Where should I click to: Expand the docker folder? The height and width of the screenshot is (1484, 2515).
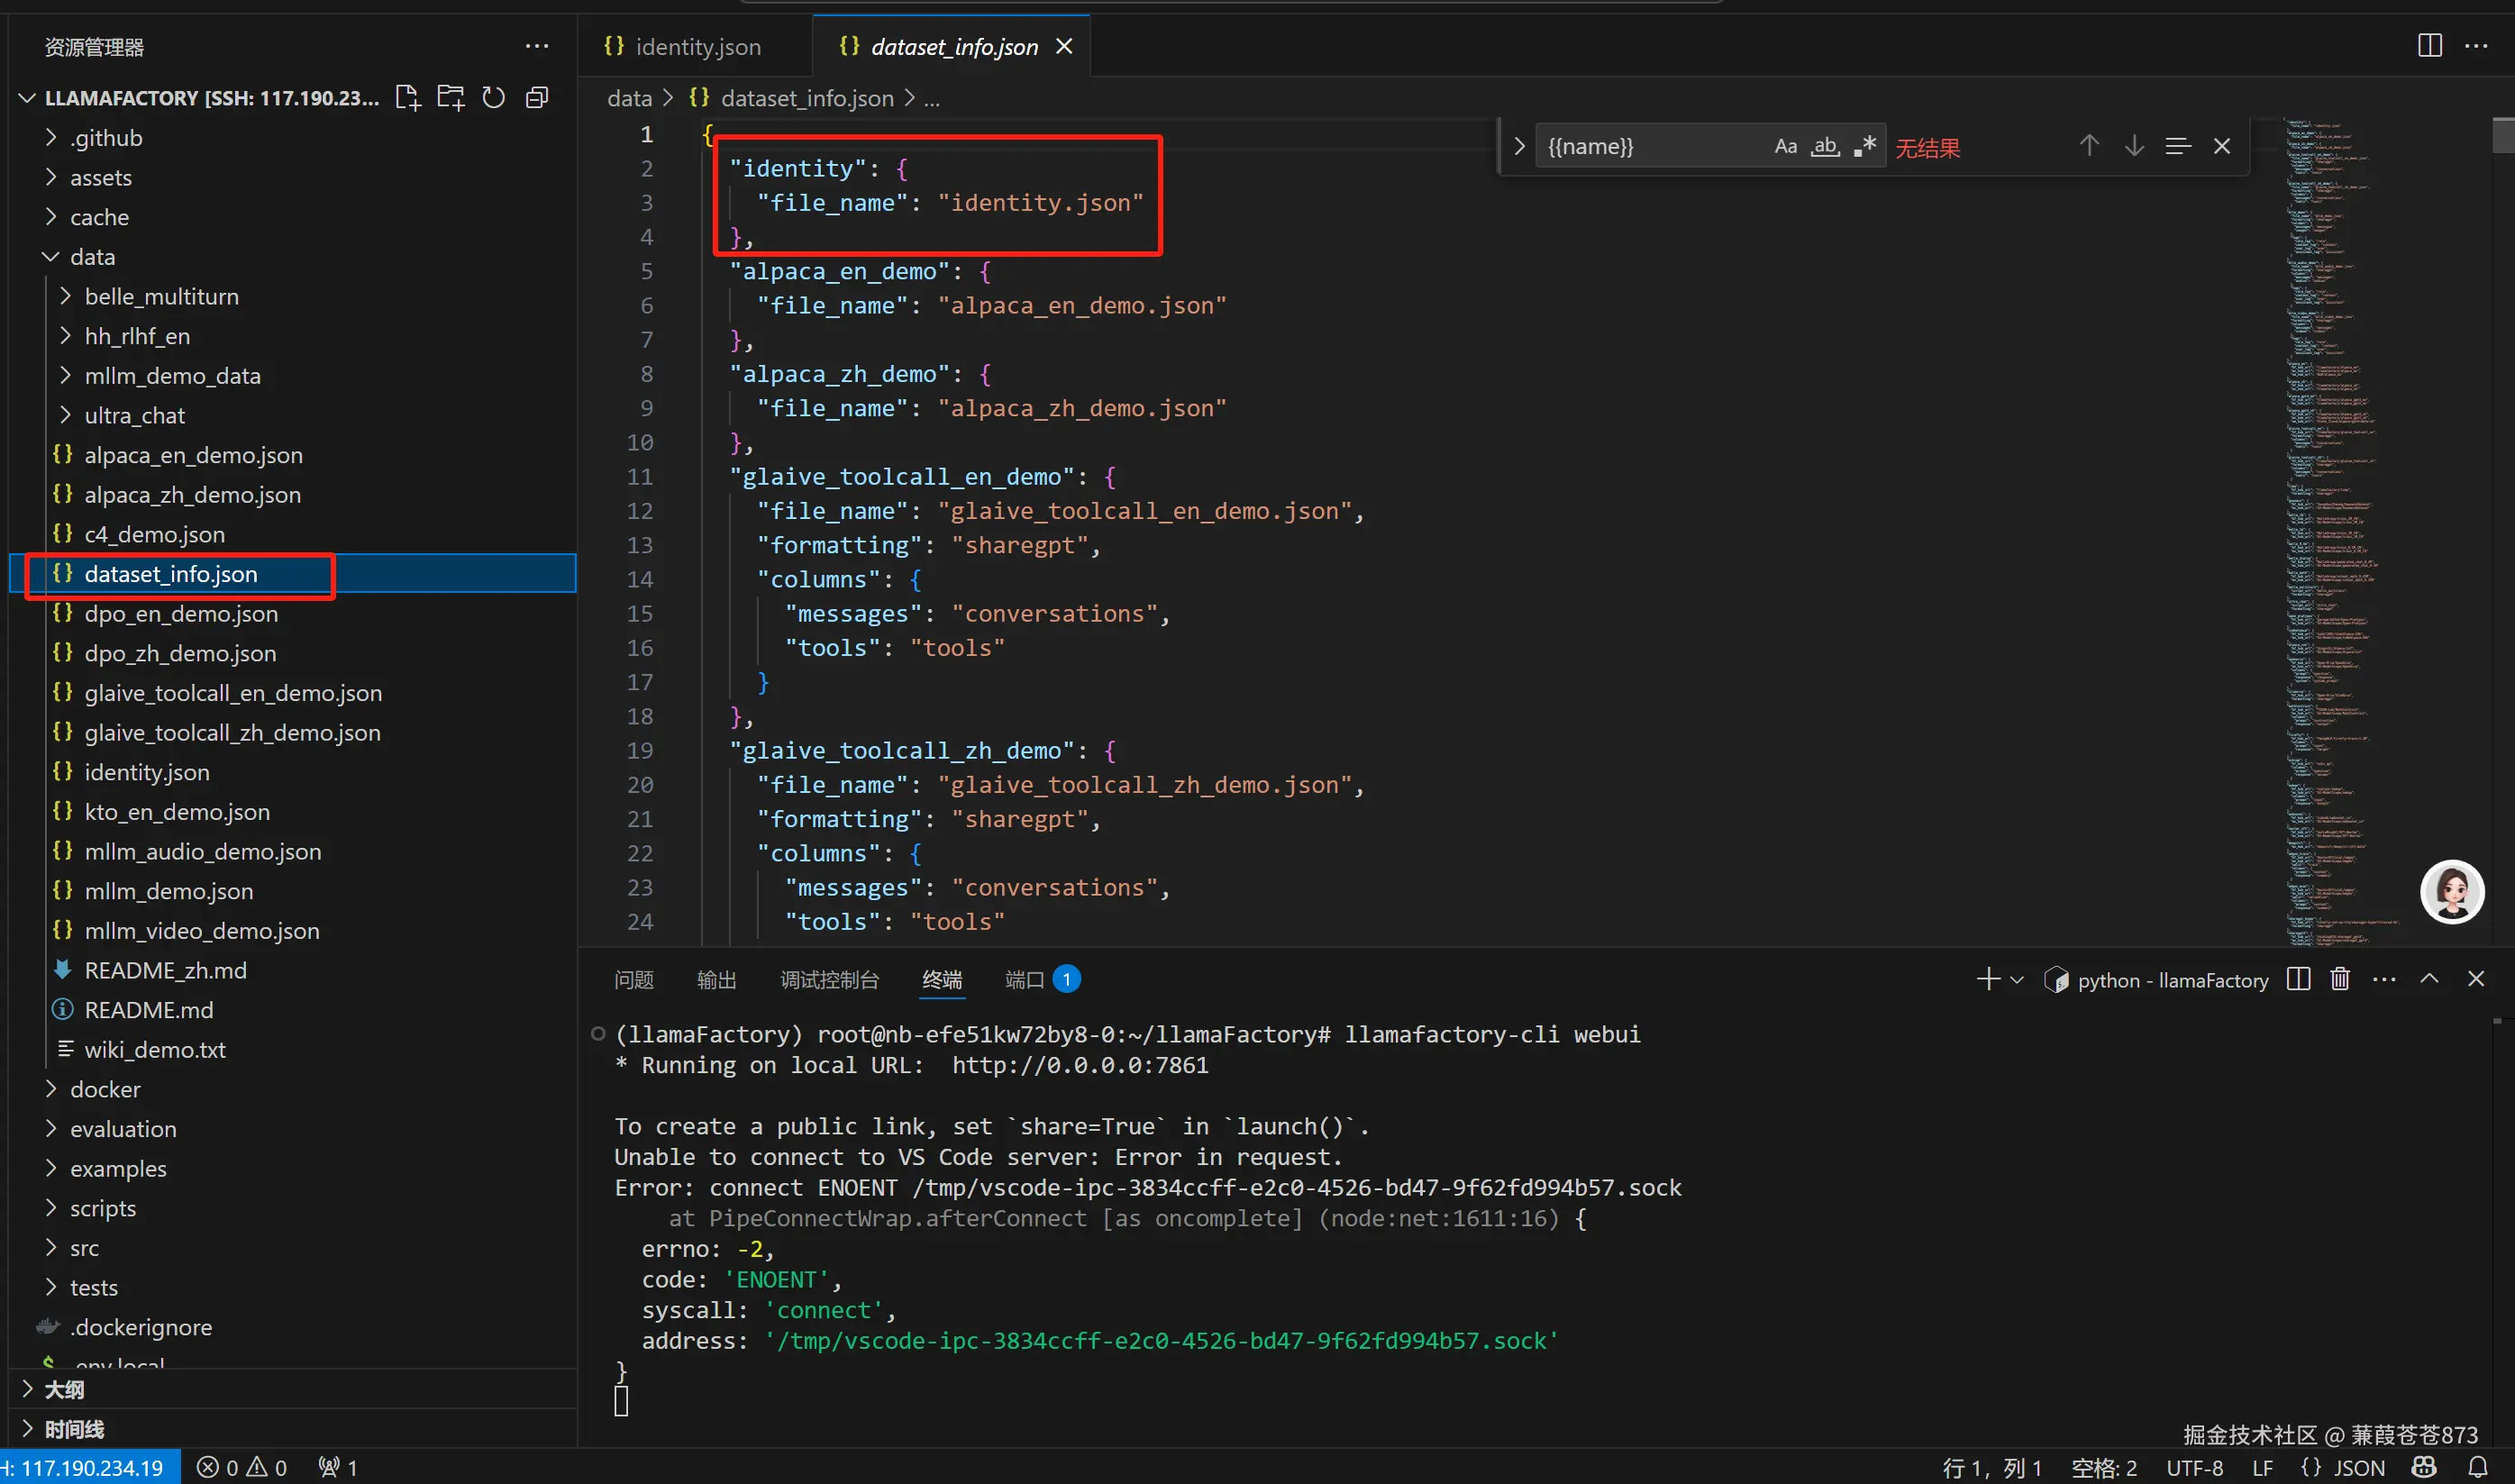click(105, 1089)
